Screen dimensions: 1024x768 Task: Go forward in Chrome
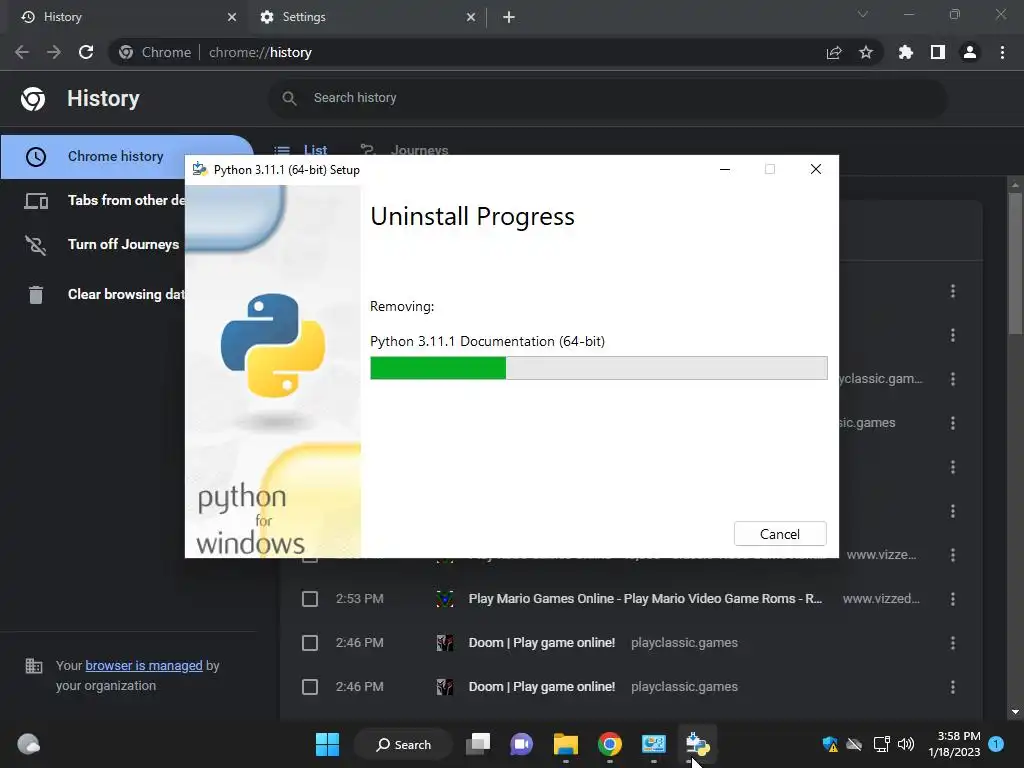pos(54,52)
